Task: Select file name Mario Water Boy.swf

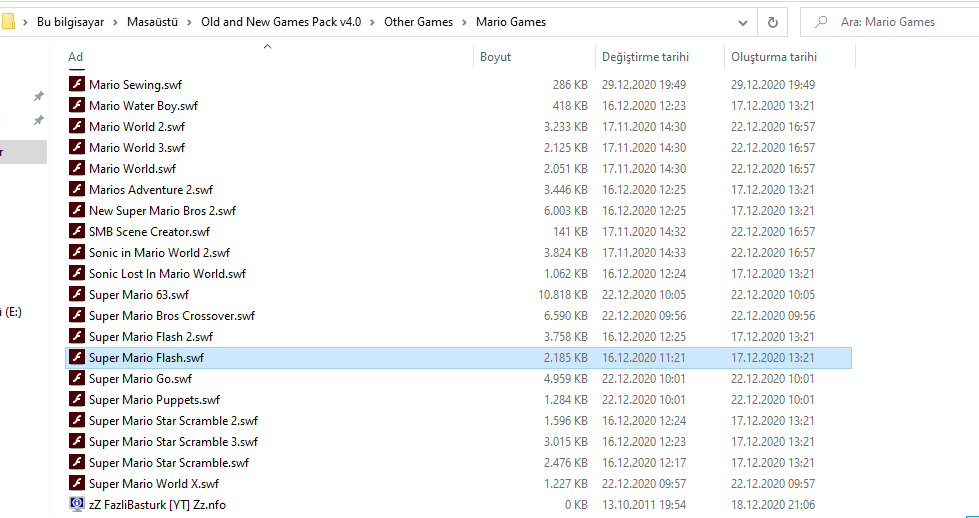Action: pos(143,105)
